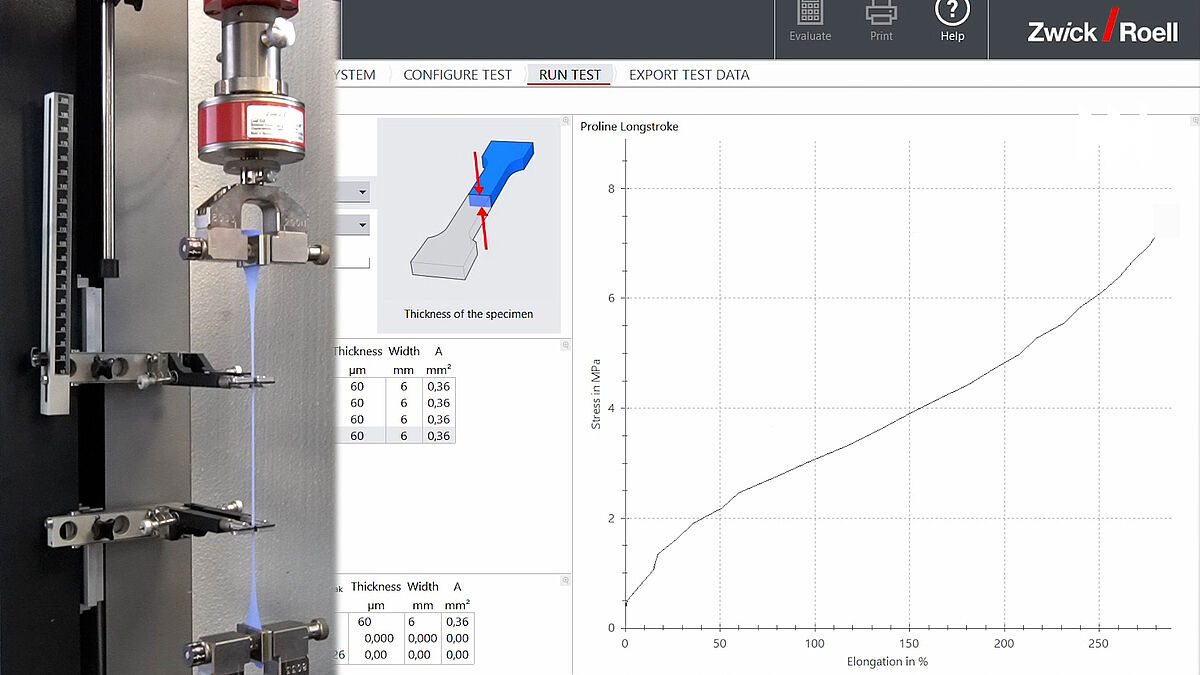Select the RUN TEST tab
Image resolution: width=1200 pixels, height=675 pixels.
pos(569,75)
